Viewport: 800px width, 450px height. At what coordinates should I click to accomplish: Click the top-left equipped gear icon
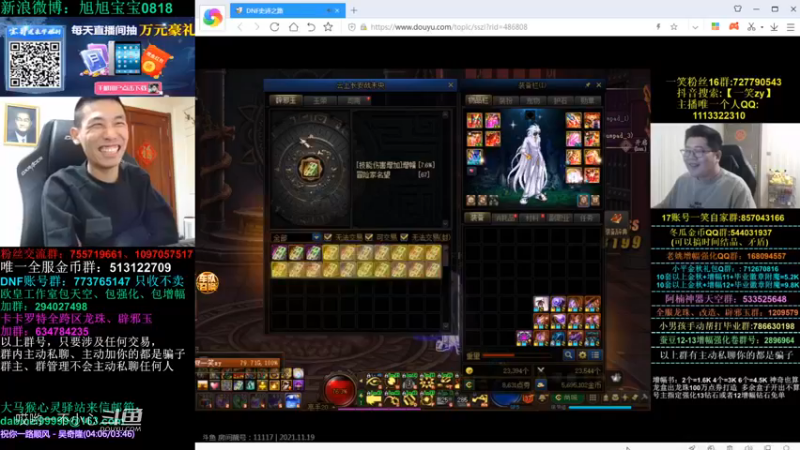coord(474,120)
